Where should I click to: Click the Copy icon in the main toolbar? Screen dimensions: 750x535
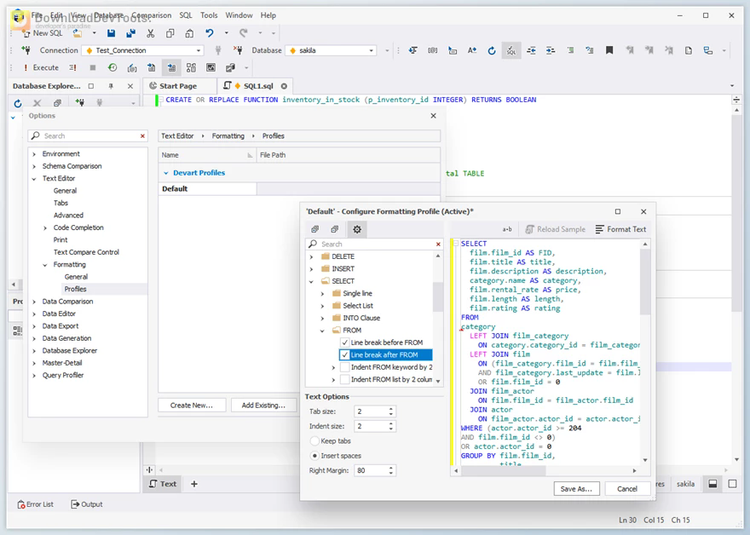pos(170,33)
